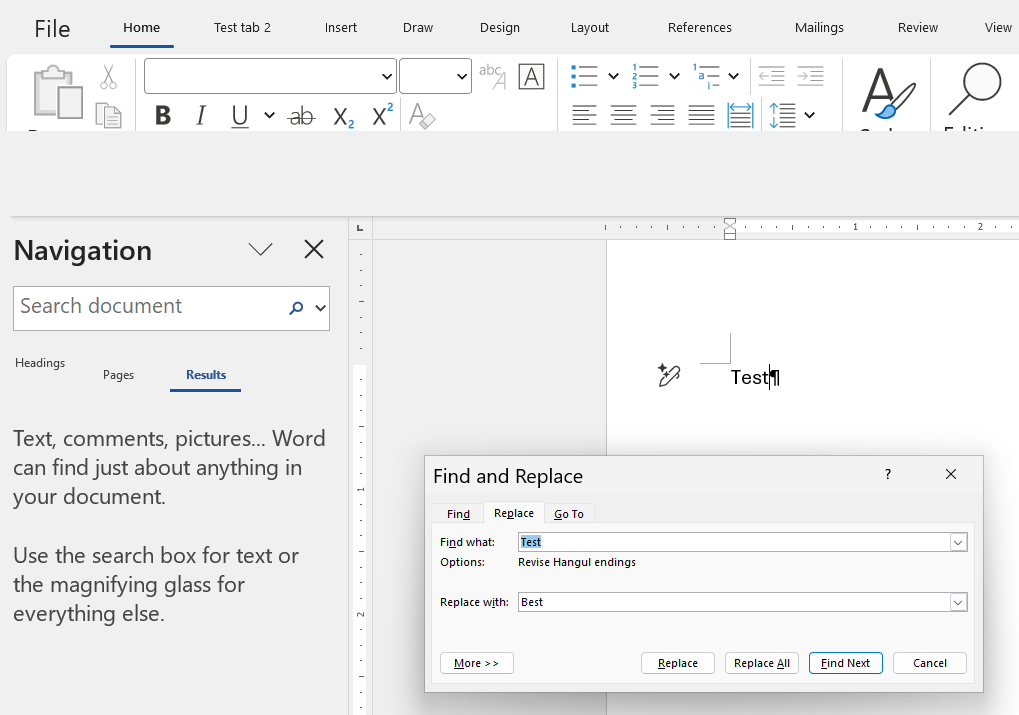Select Center paragraph alignment icon
The width and height of the screenshot is (1019, 715).
pyautogui.click(x=623, y=116)
